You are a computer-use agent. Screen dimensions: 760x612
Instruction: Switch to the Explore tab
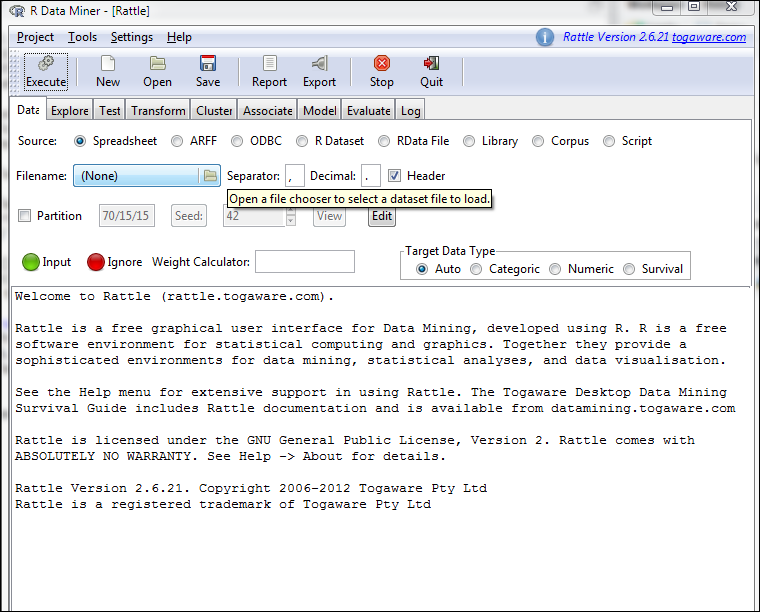(70, 110)
